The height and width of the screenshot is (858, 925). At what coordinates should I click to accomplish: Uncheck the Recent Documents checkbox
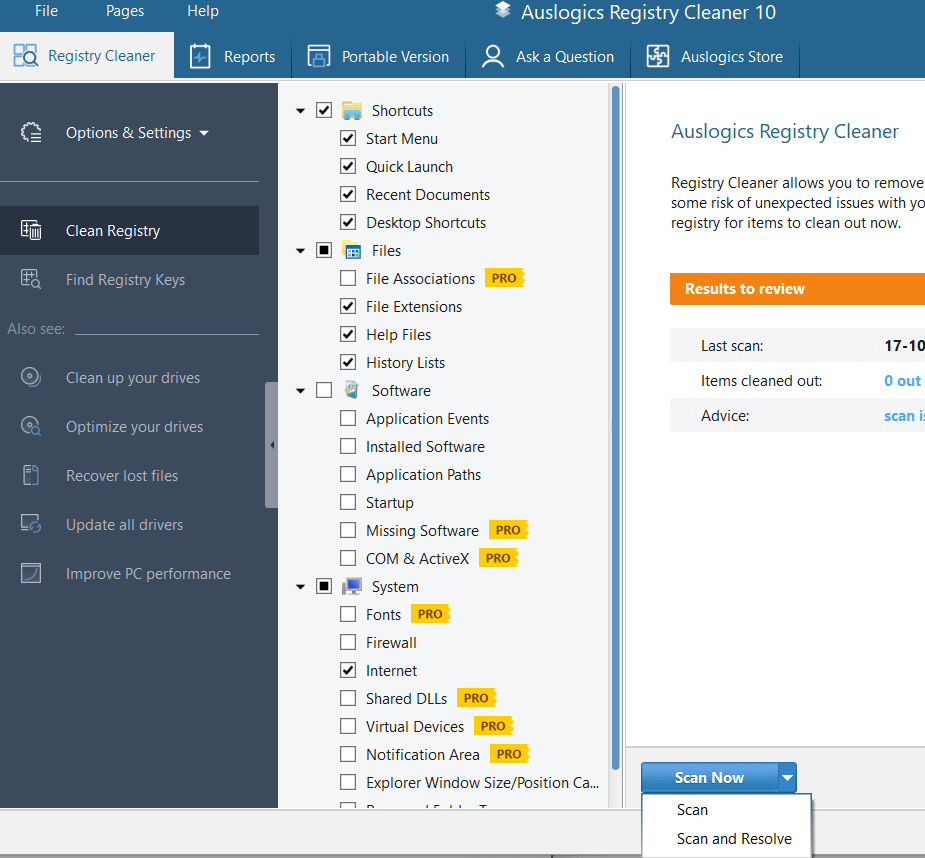[348, 194]
